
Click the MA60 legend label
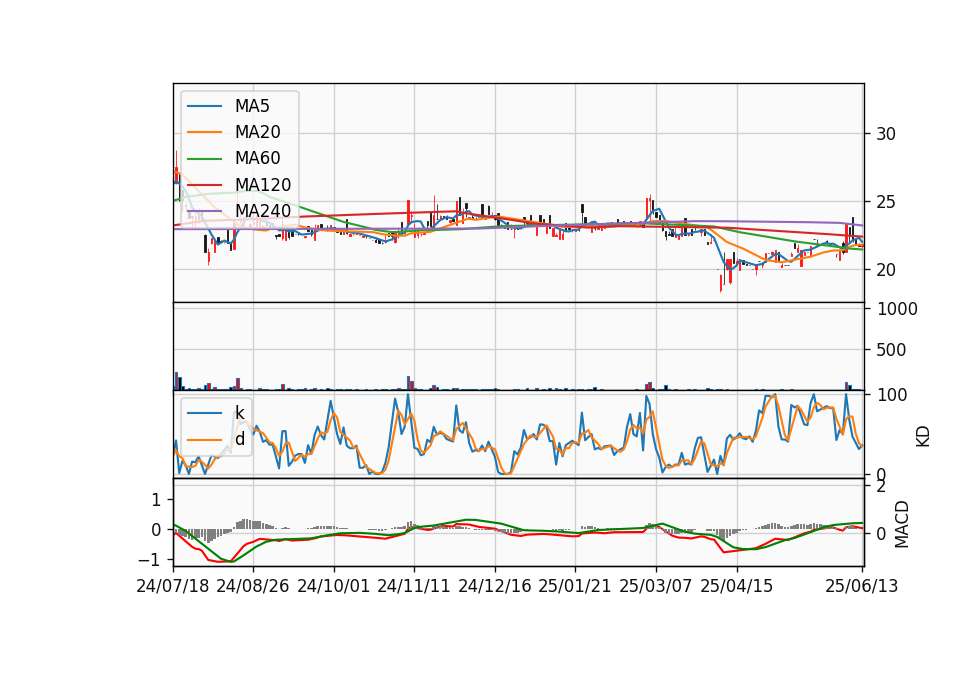[x=257, y=159]
